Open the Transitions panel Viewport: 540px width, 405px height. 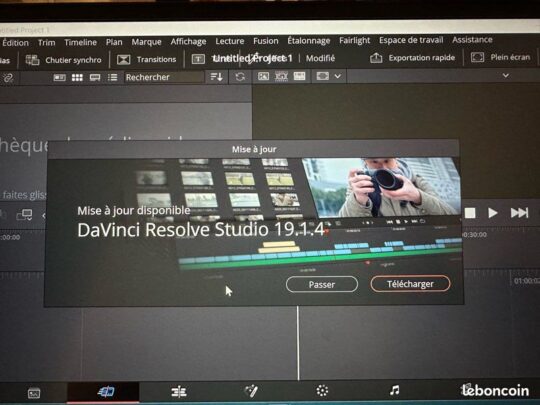[146, 59]
